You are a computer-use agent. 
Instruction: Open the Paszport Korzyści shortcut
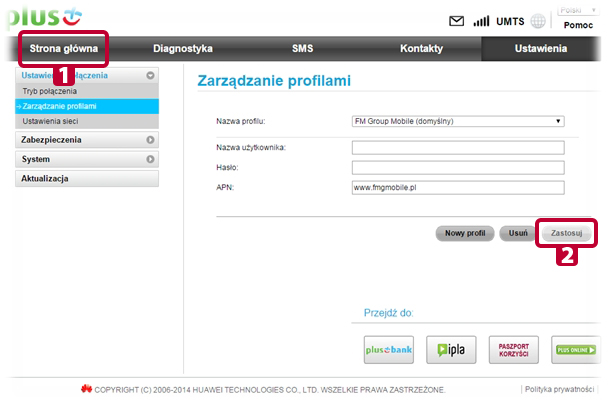coord(513,350)
